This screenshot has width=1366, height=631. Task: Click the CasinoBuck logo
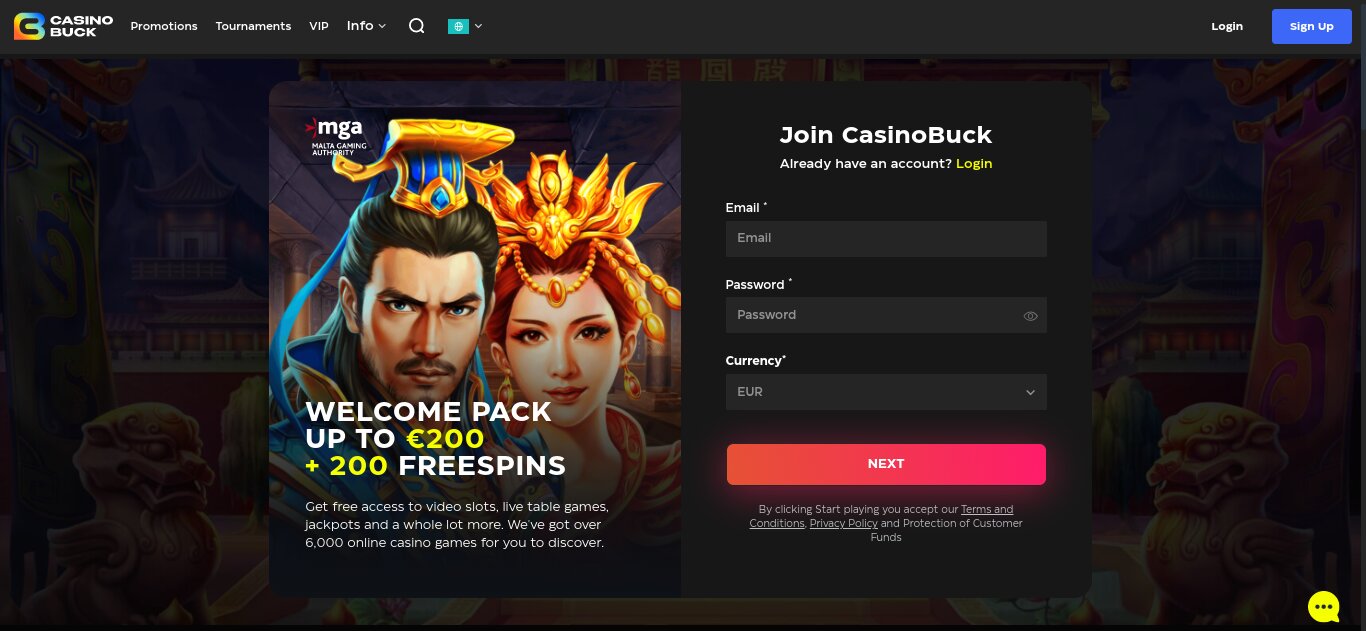tap(63, 26)
